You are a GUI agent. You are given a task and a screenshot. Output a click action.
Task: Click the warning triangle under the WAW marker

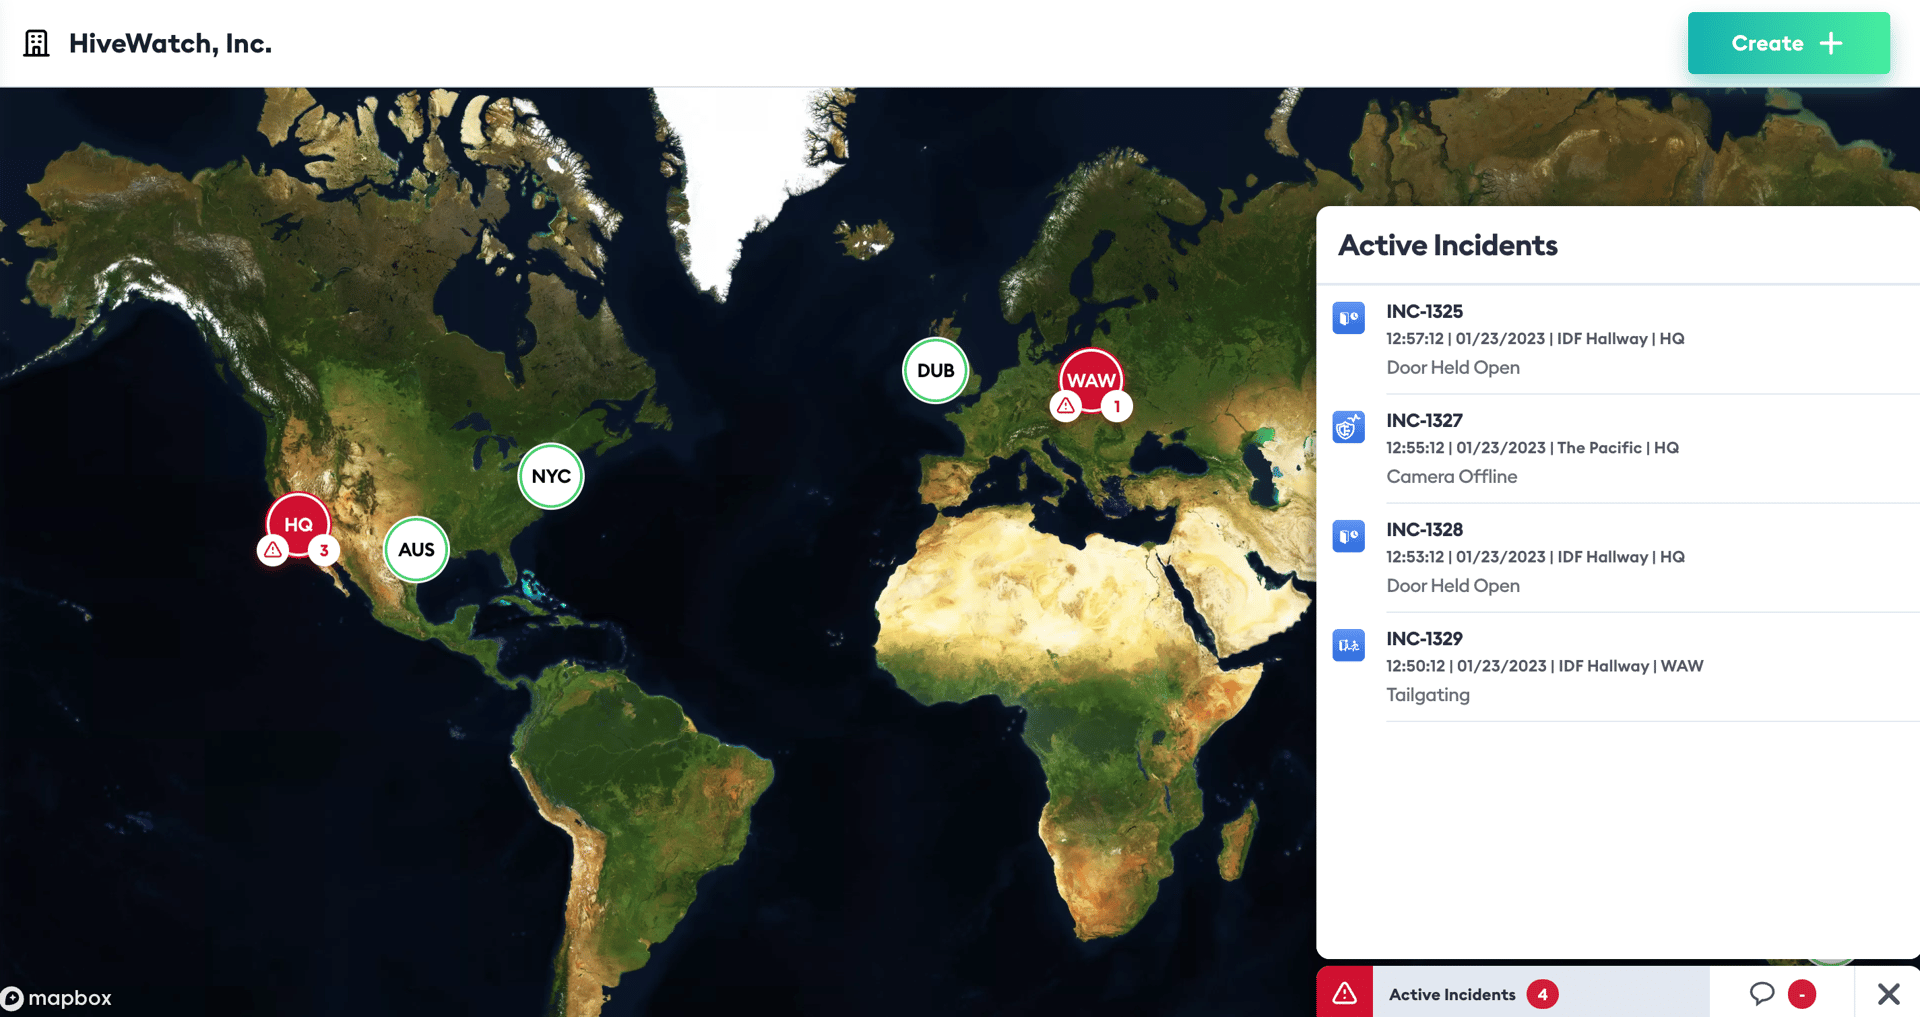click(x=1065, y=407)
